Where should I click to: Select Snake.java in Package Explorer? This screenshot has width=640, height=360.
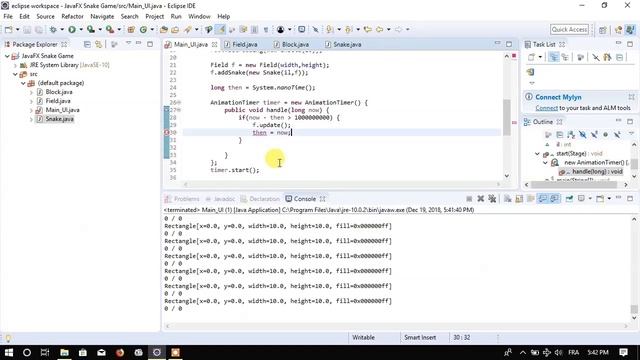pyautogui.click(x=60, y=119)
